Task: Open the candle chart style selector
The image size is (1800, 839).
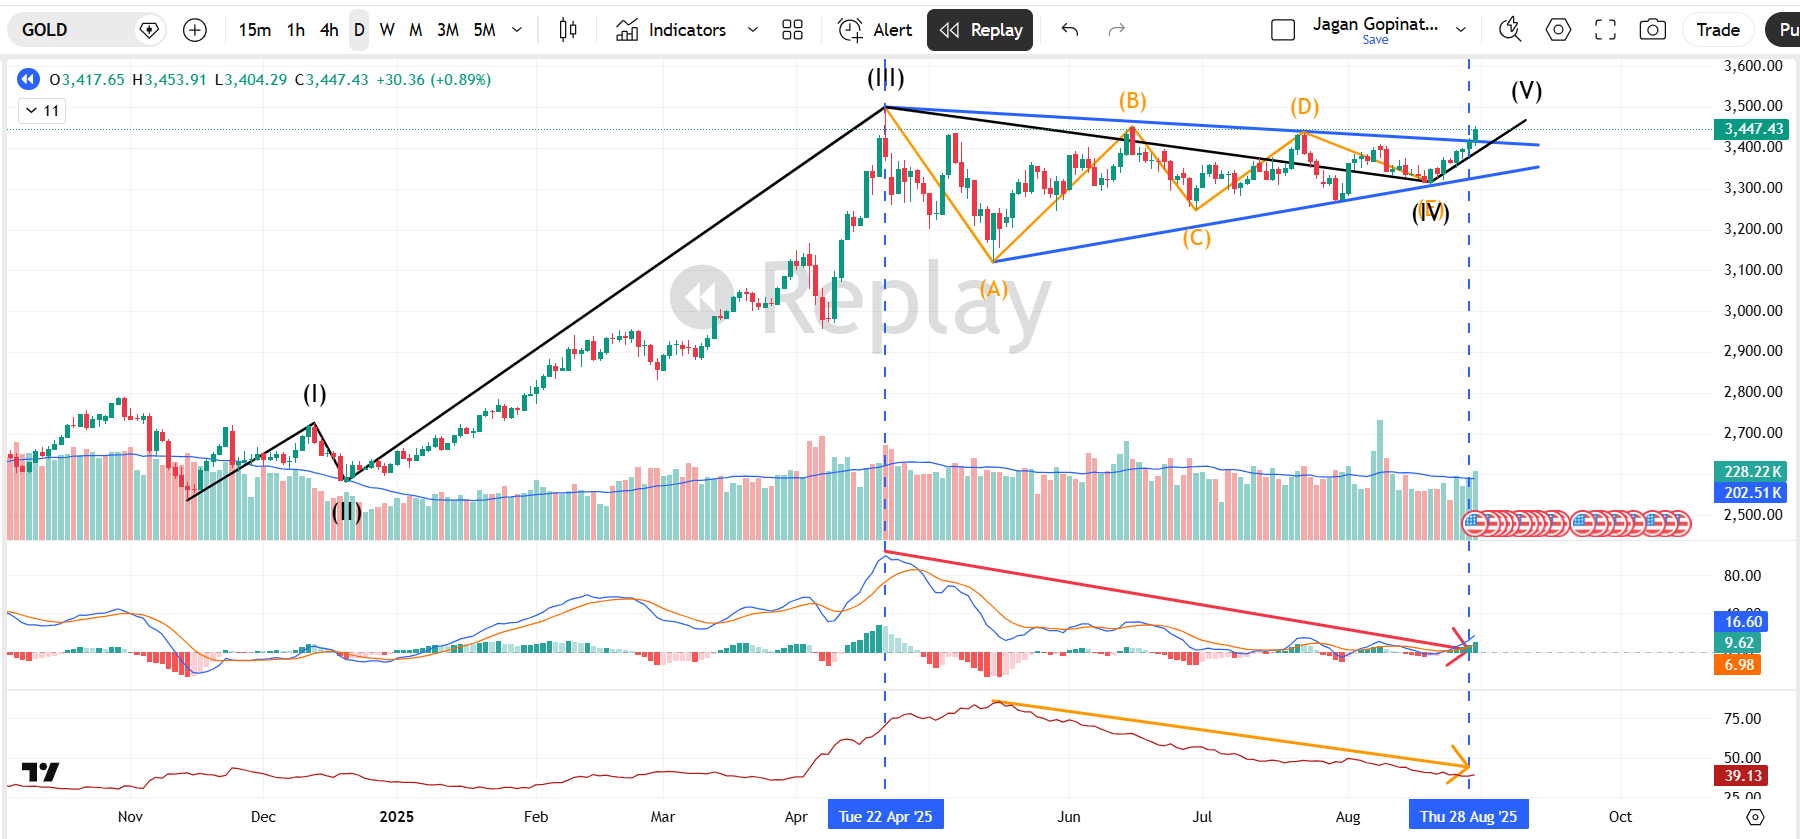Action: coord(567,30)
